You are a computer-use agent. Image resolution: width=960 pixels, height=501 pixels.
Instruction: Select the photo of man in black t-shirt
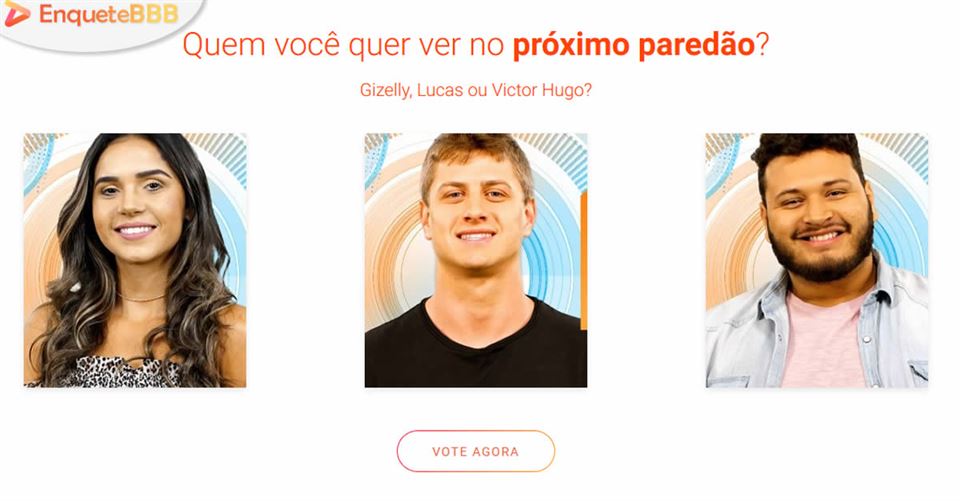point(476,260)
